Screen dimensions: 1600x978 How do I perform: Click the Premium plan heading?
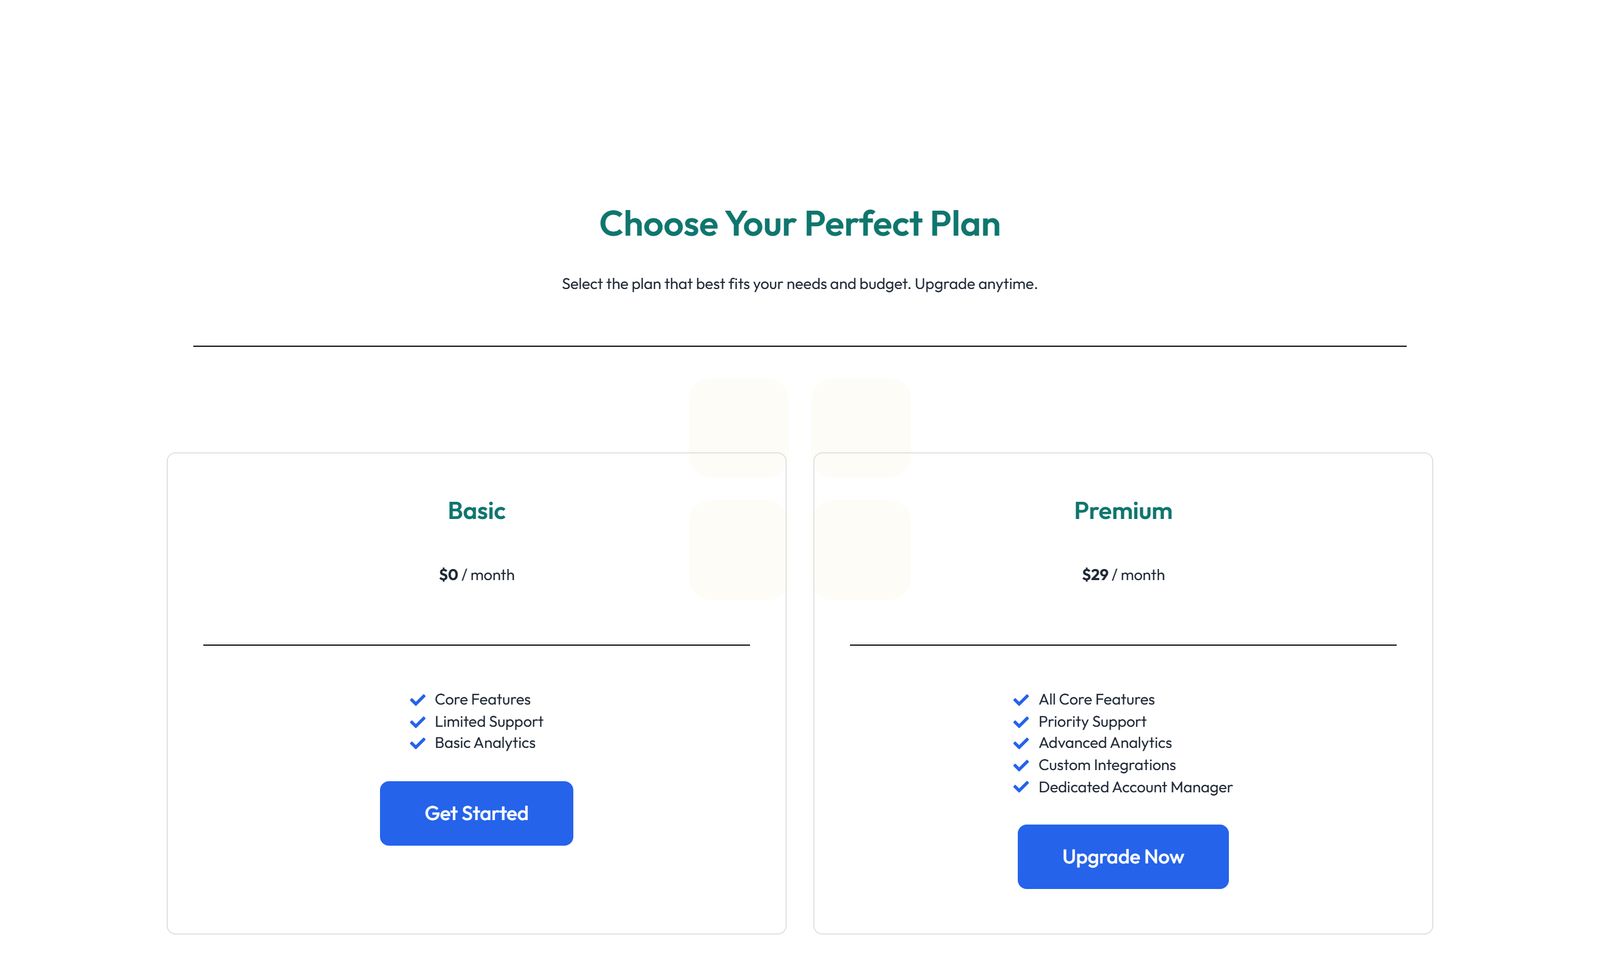click(x=1123, y=510)
